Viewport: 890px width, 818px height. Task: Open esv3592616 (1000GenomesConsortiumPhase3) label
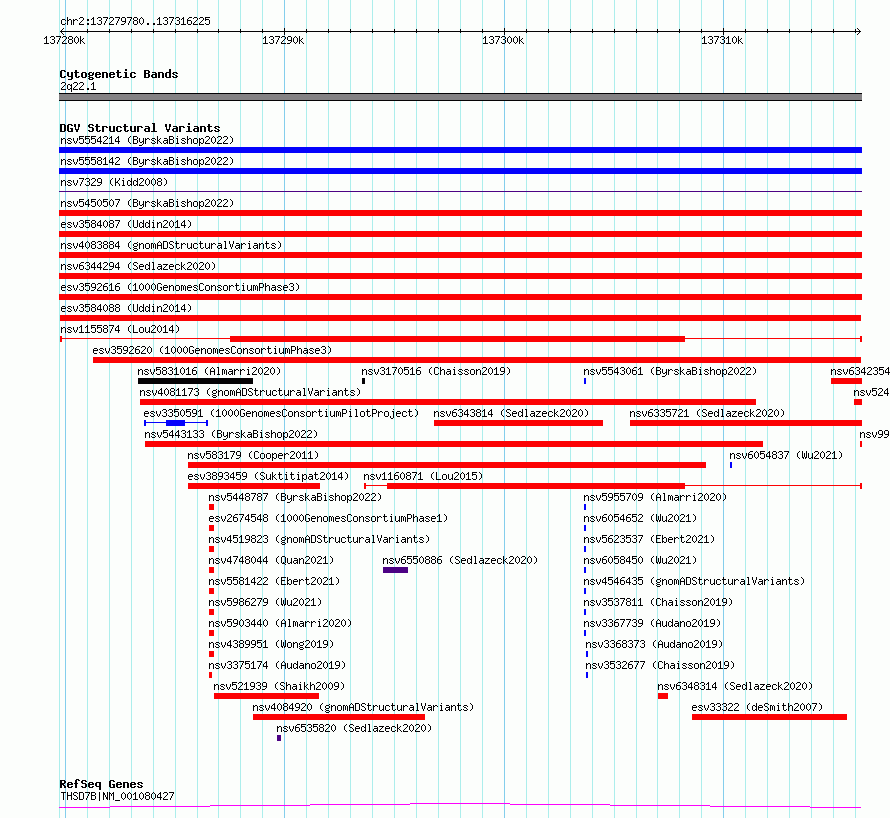[180, 287]
